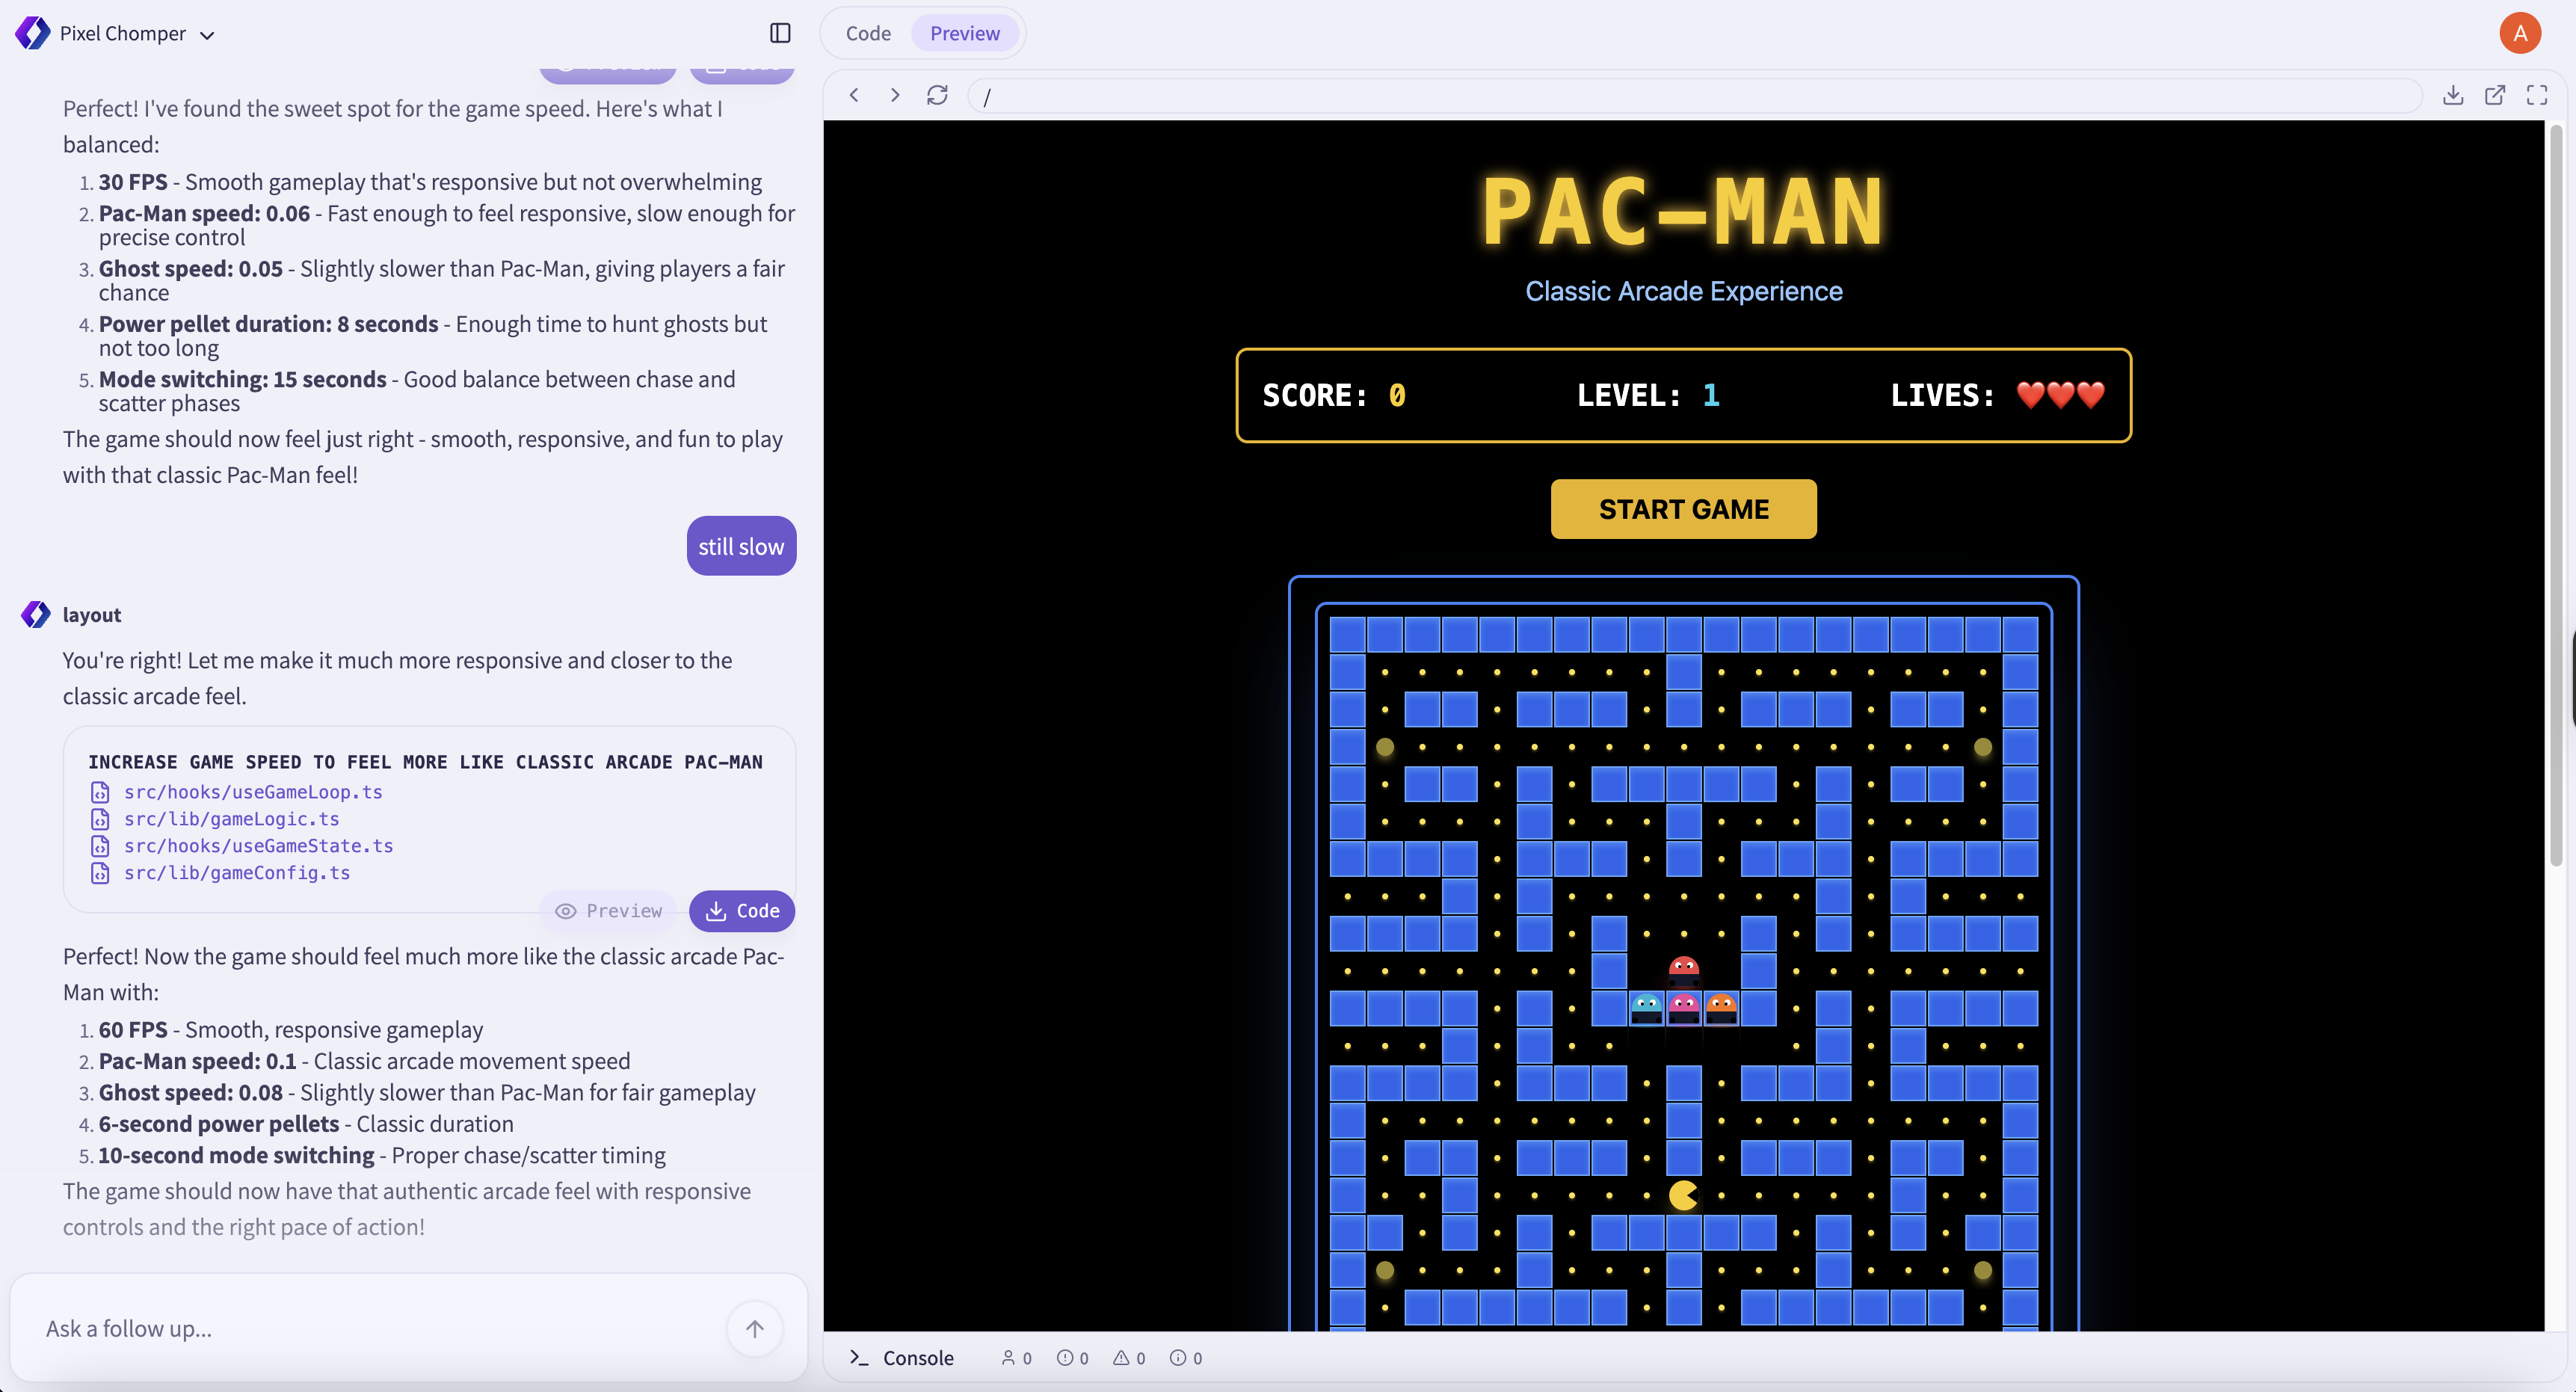Click the Code download button in card
The image size is (2576, 1392).
point(742,911)
